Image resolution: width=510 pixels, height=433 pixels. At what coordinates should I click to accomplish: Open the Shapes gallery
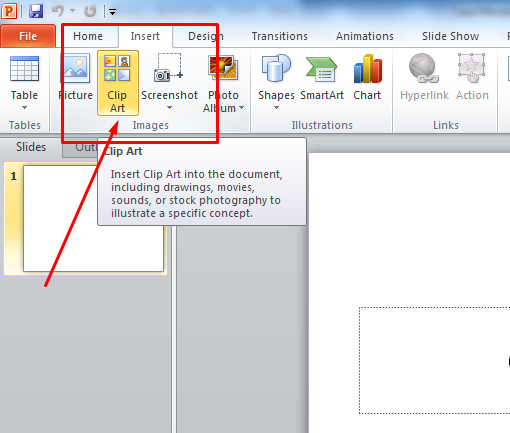coord(276,77)
